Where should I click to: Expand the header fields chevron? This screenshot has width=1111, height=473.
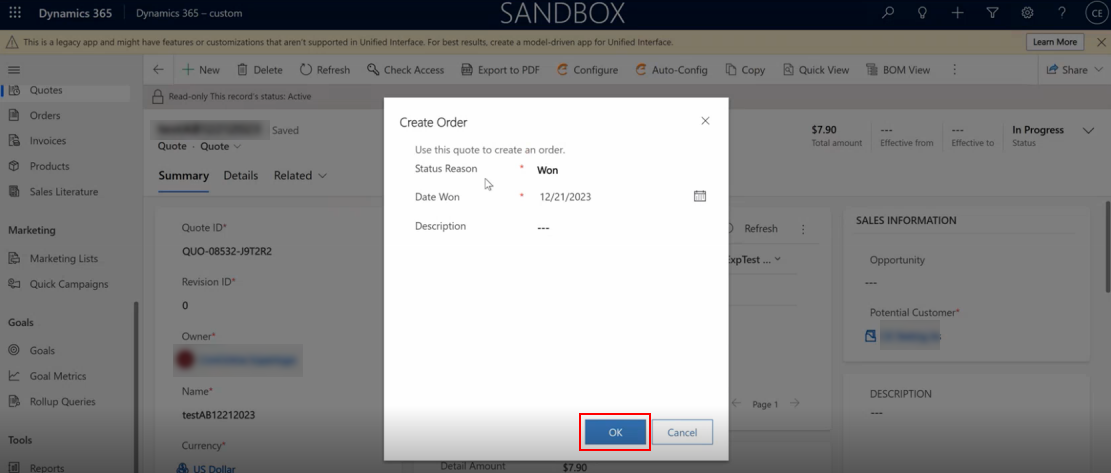[x=1089, y=130]
